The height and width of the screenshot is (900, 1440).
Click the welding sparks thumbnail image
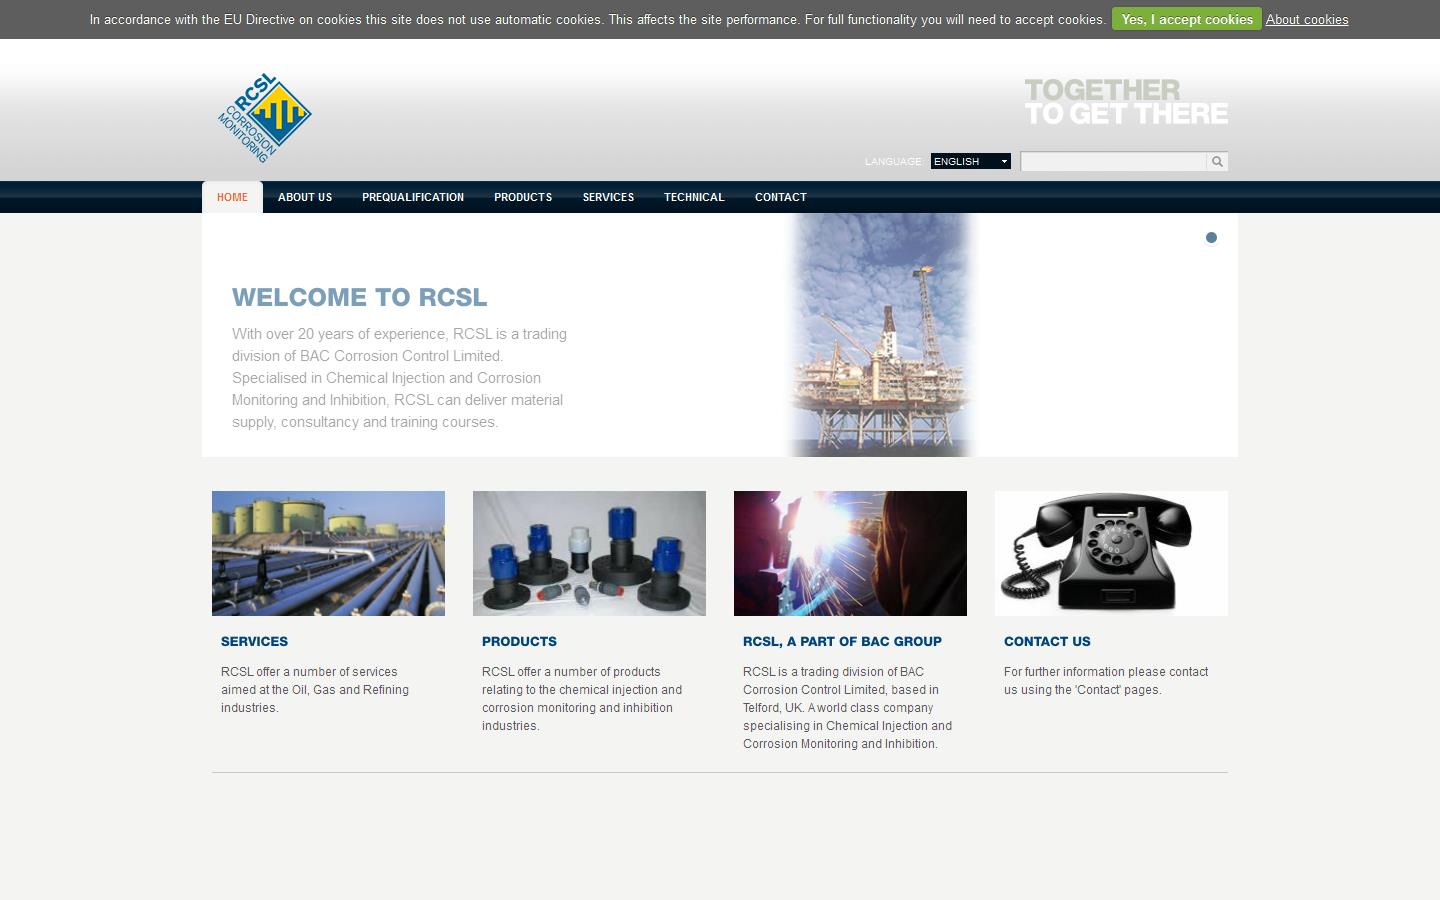[850, 553]
